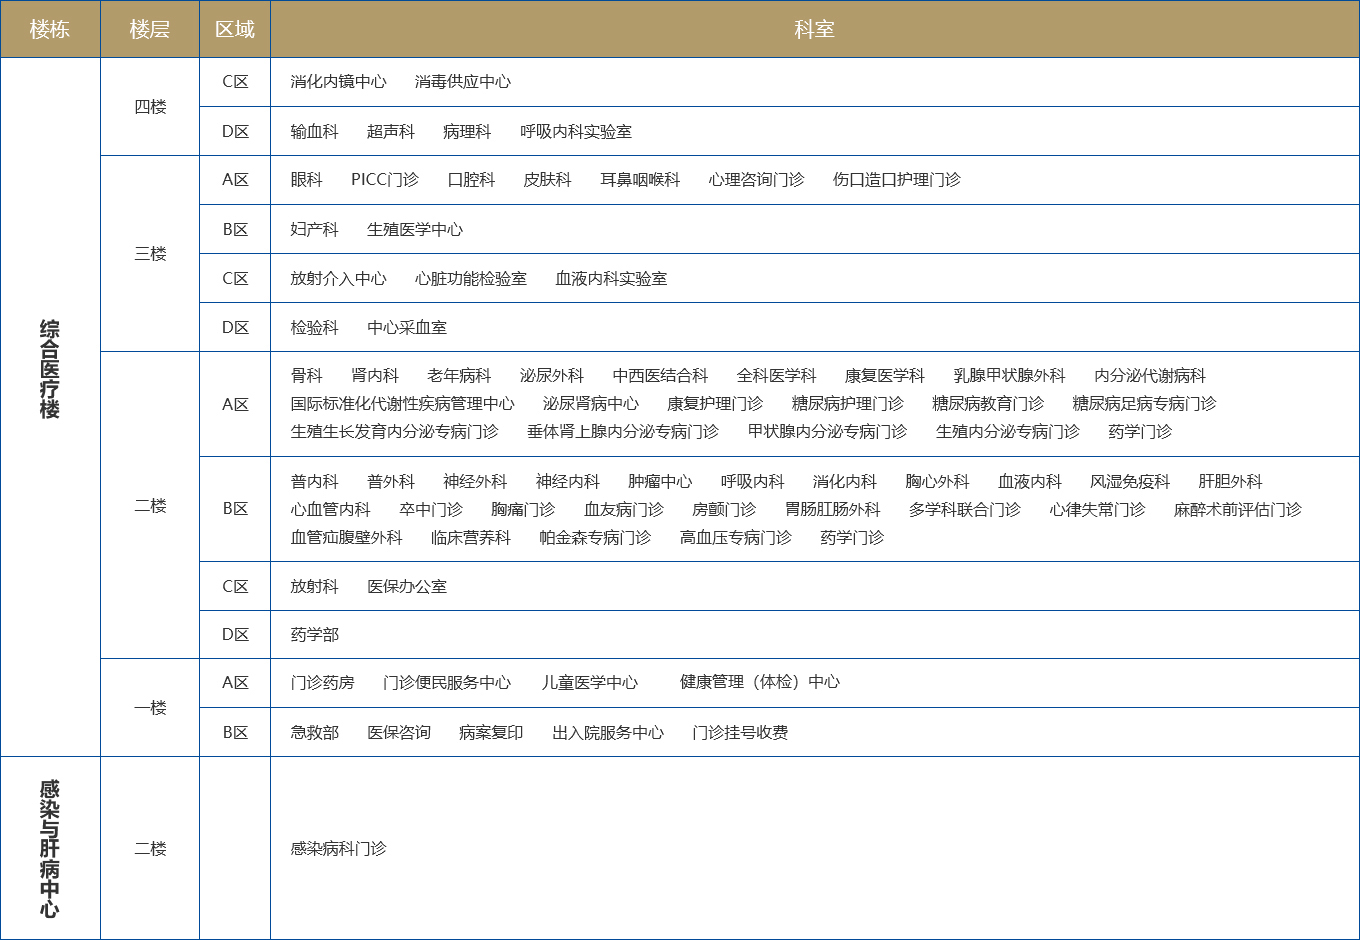The width and height of the screenshot is (1360, 940).
Task: Click the 急救部 entry
Action: [x=314, y=733]
